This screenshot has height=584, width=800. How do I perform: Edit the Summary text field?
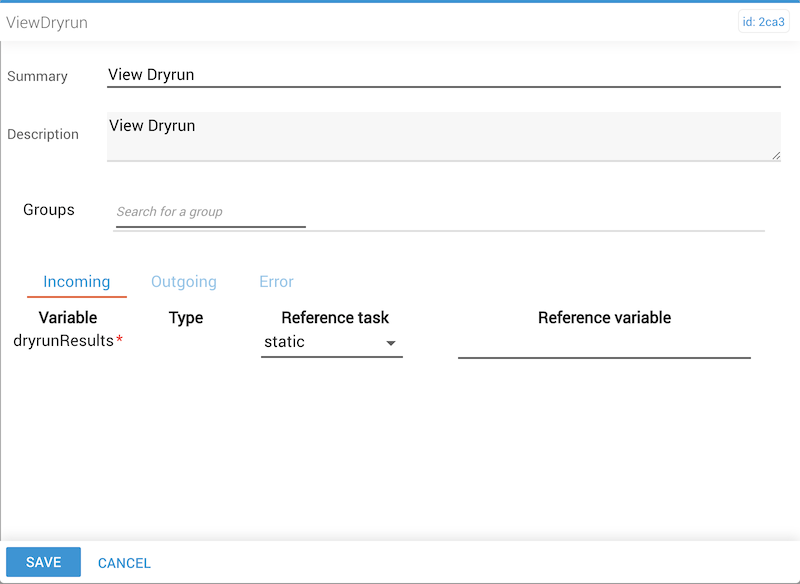444,75
